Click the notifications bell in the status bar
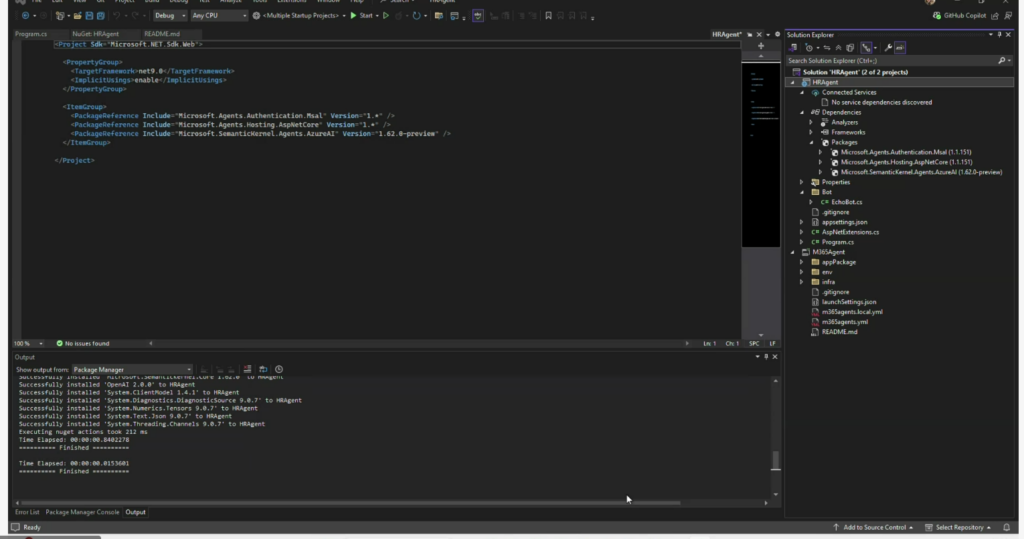 (x=1006, y=527)
